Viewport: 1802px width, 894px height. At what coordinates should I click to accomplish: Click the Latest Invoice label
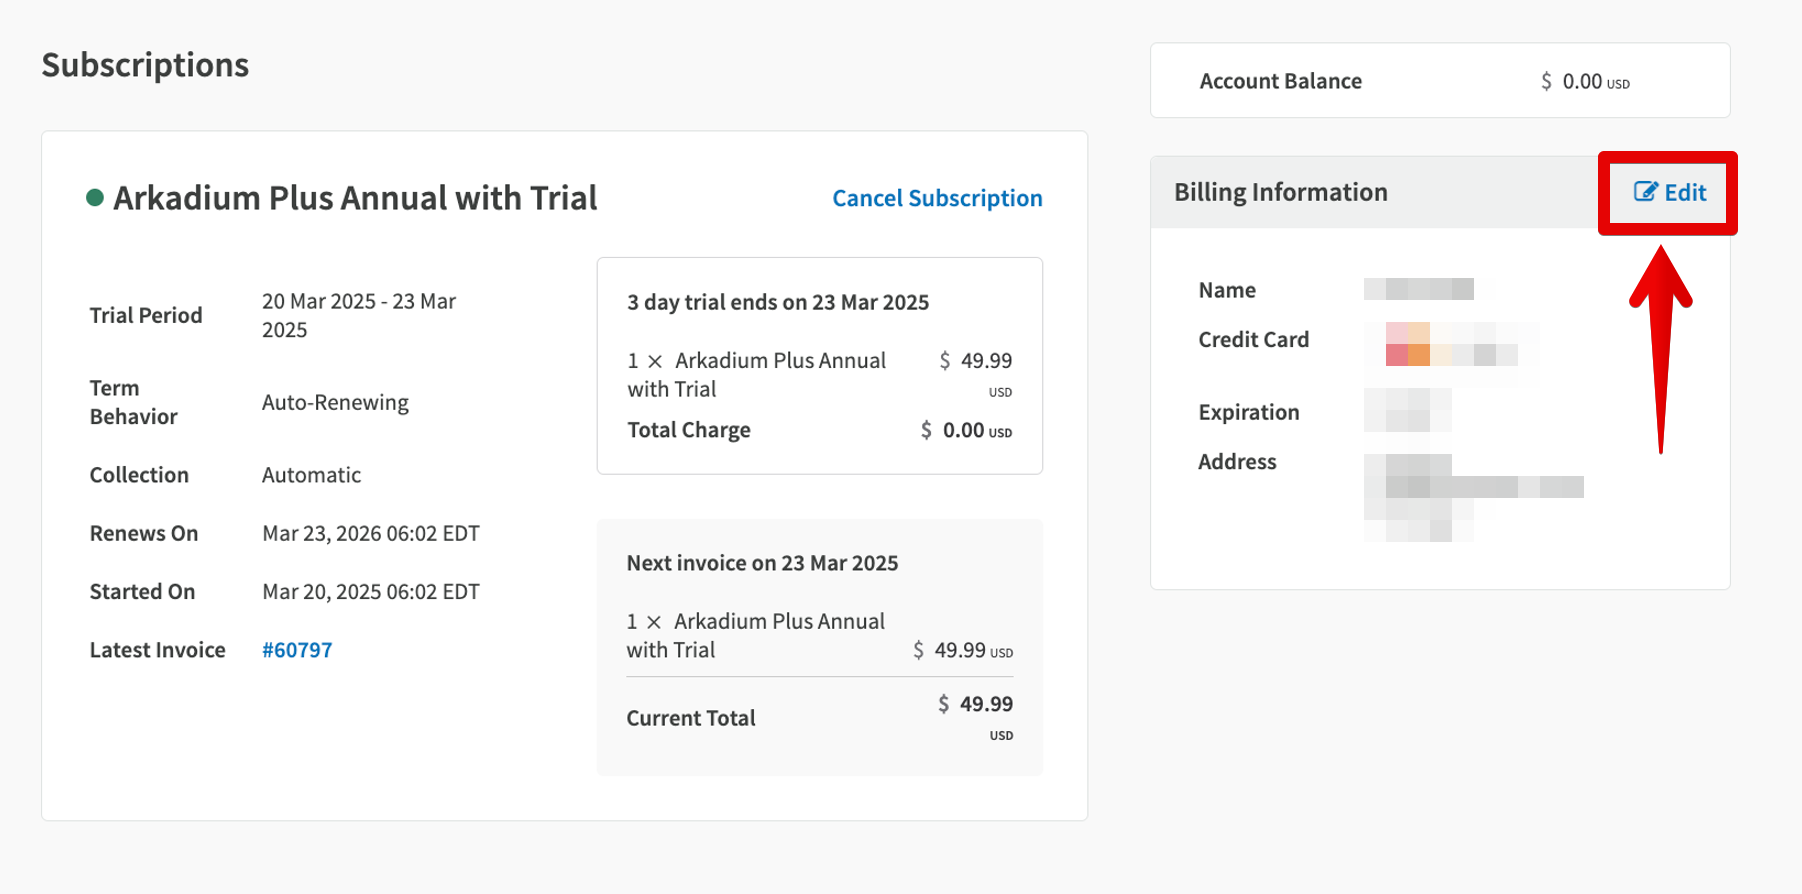coord(157,650)
